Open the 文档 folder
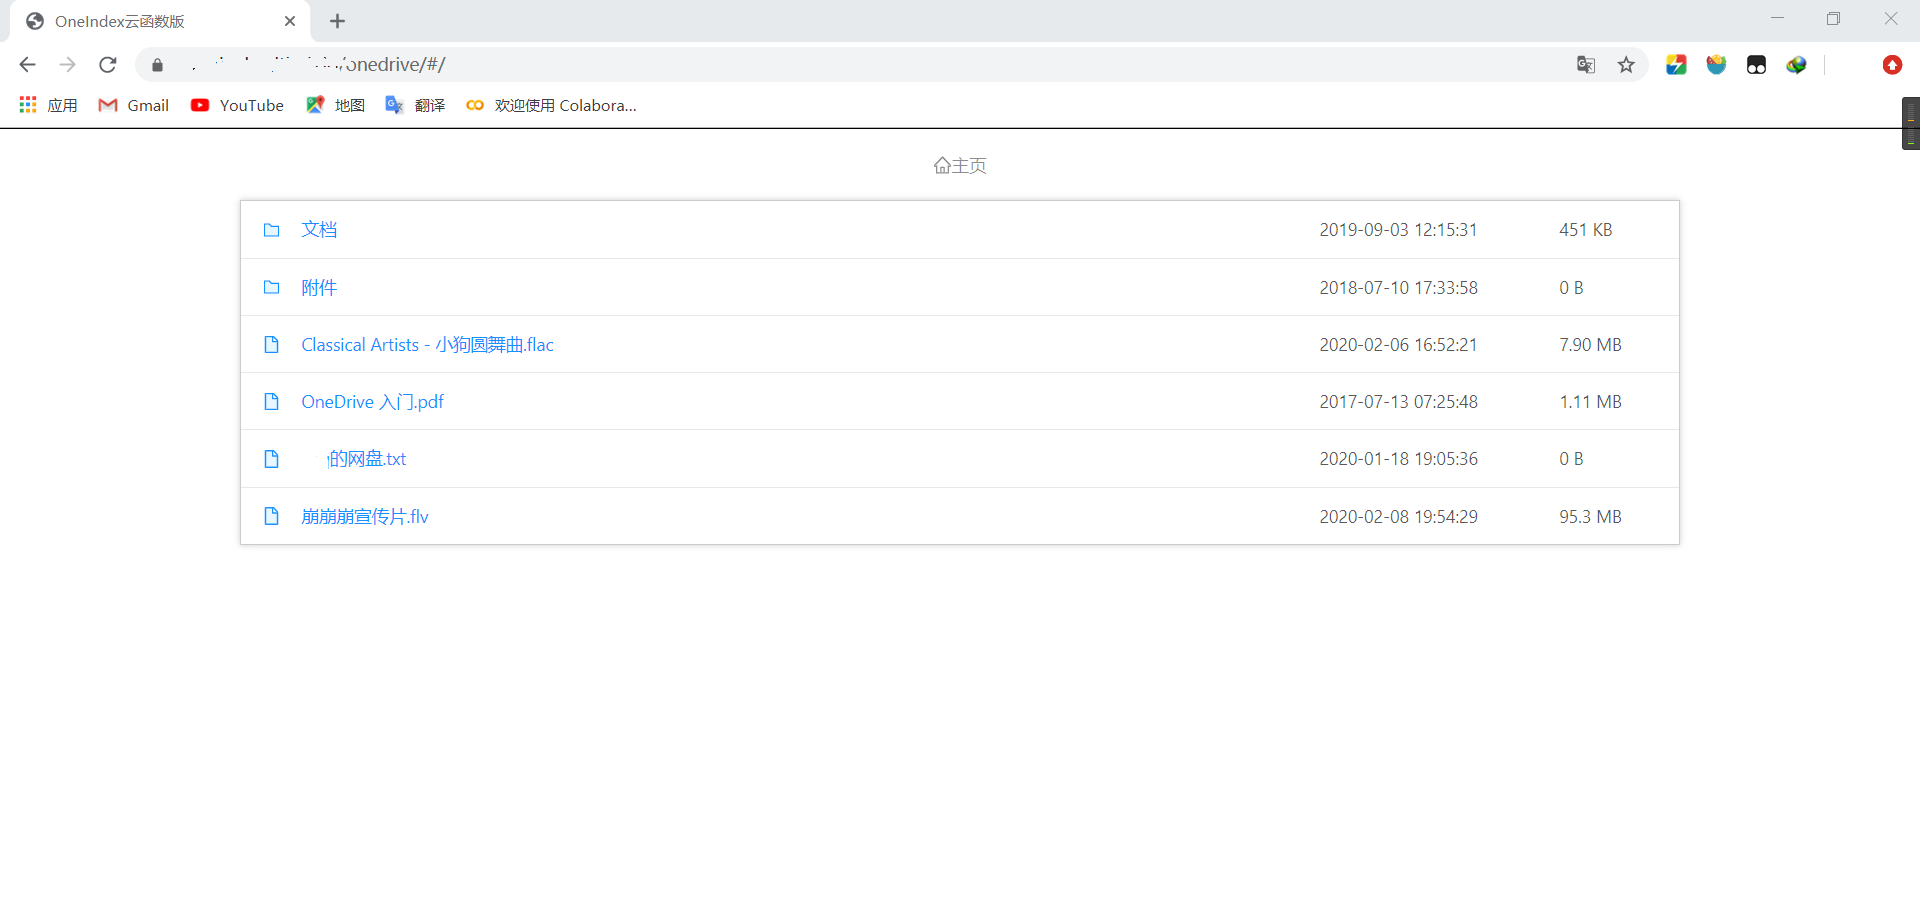1920x900 pixels. coord(318,229)
